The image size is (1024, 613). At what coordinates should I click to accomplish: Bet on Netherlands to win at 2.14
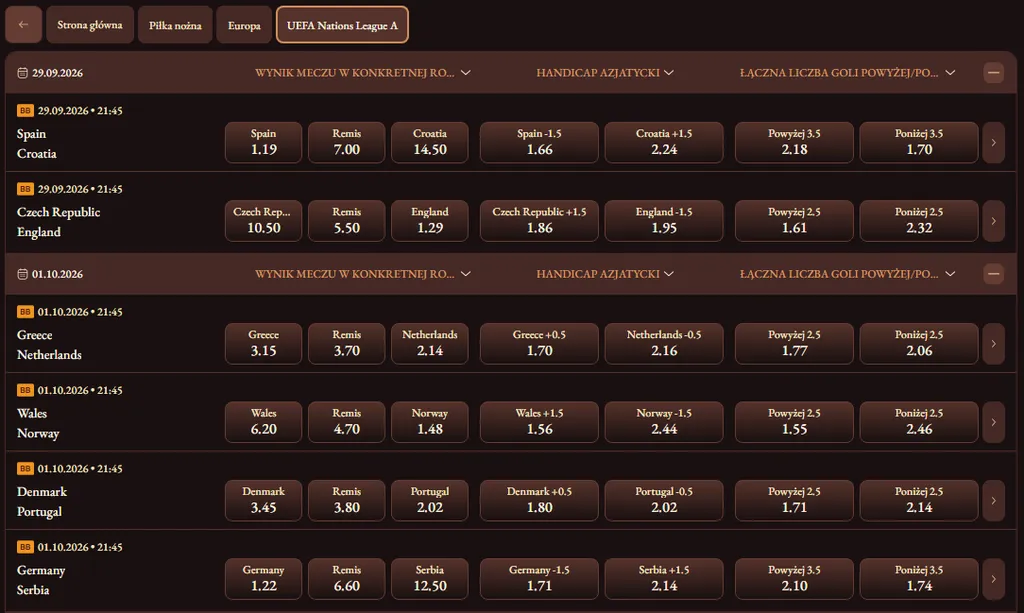pos(430,343)
